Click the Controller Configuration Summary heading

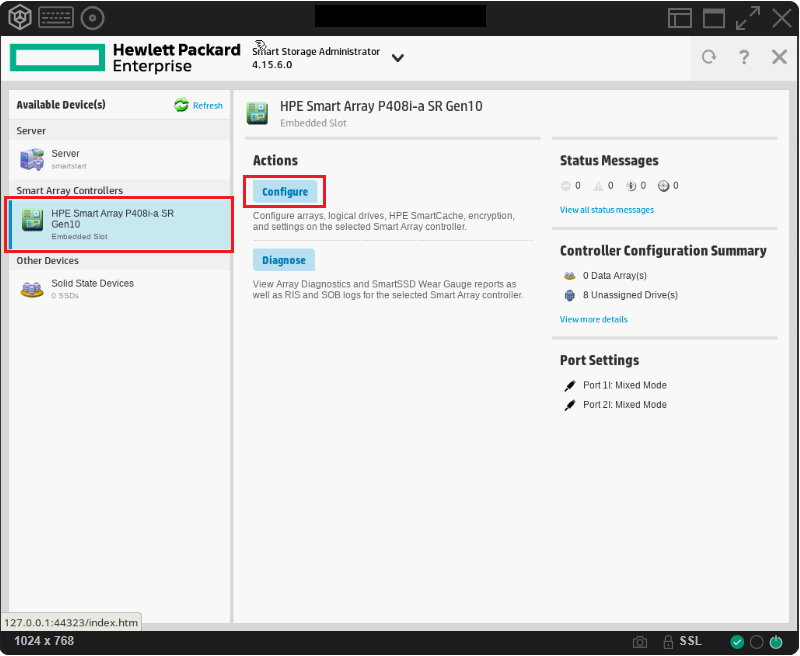pyautogui.click(x=663, y=251)
